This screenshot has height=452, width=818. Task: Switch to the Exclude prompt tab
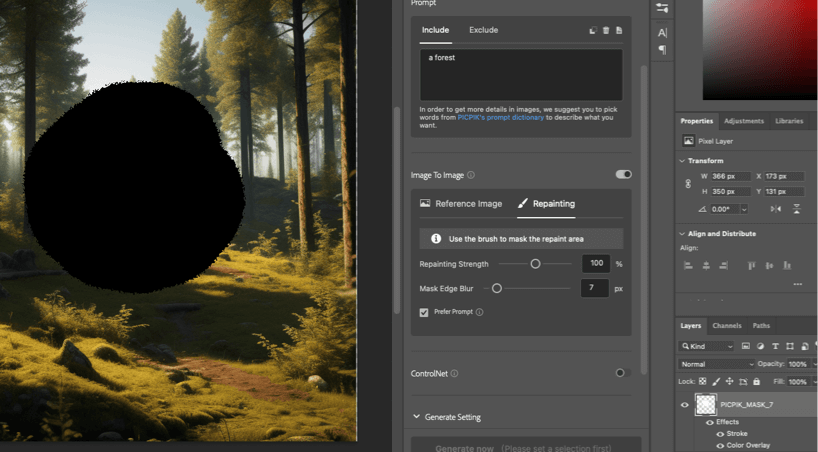coord(483,30)
